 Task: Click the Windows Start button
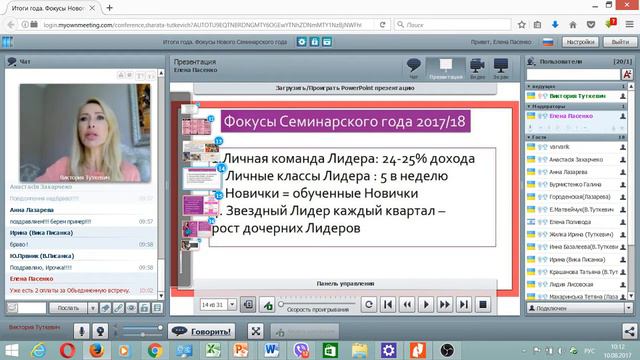pos(11,350)
